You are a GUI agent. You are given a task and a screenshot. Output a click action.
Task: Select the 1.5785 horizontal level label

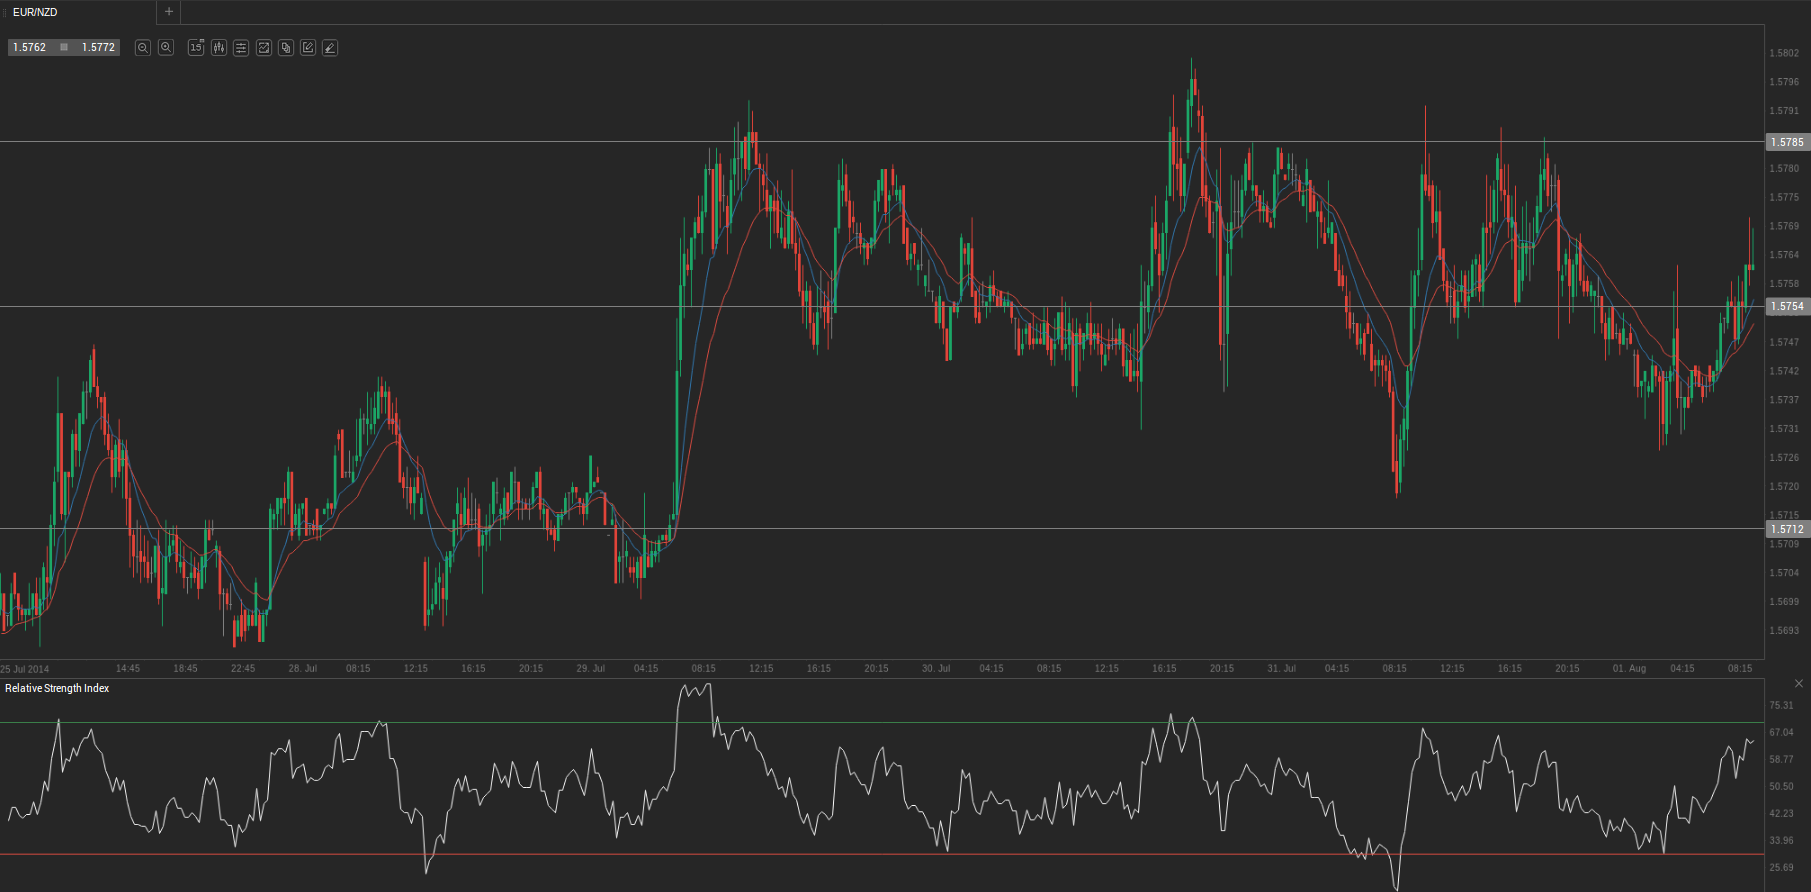pos(1787,142)
